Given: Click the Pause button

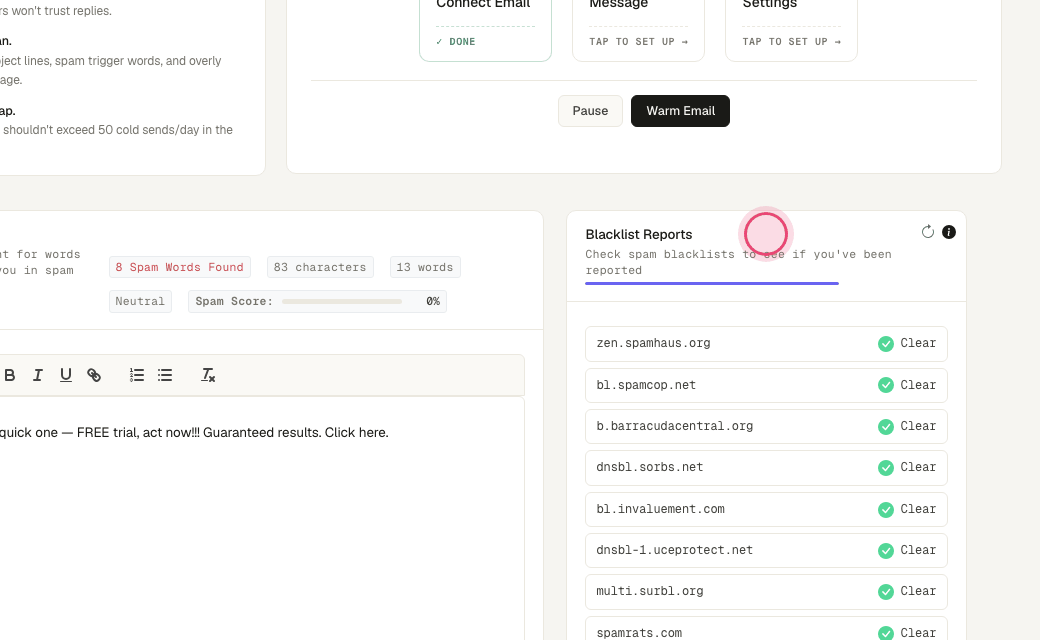Looking at the screenshot, I should pyautogui.click(x=590, y=111).
